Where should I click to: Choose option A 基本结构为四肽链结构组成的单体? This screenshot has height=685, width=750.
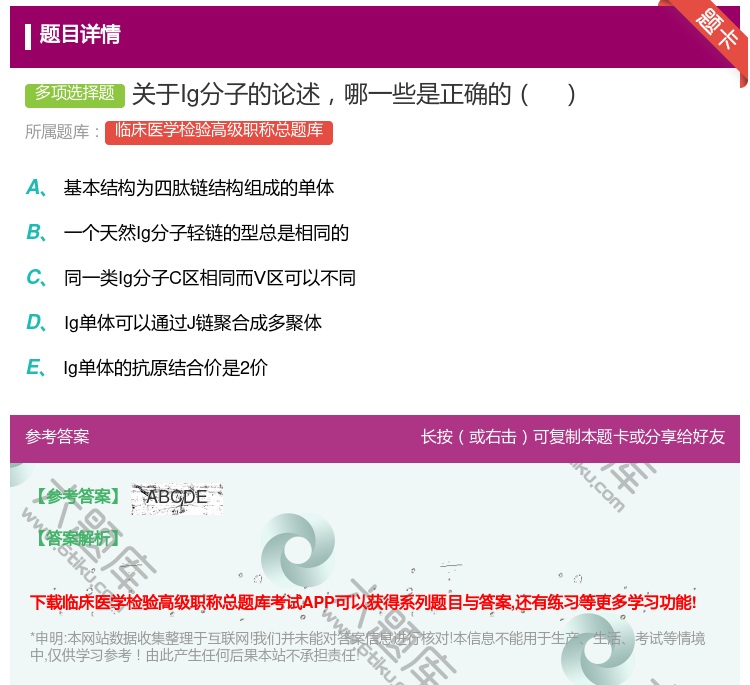(199, 188)
